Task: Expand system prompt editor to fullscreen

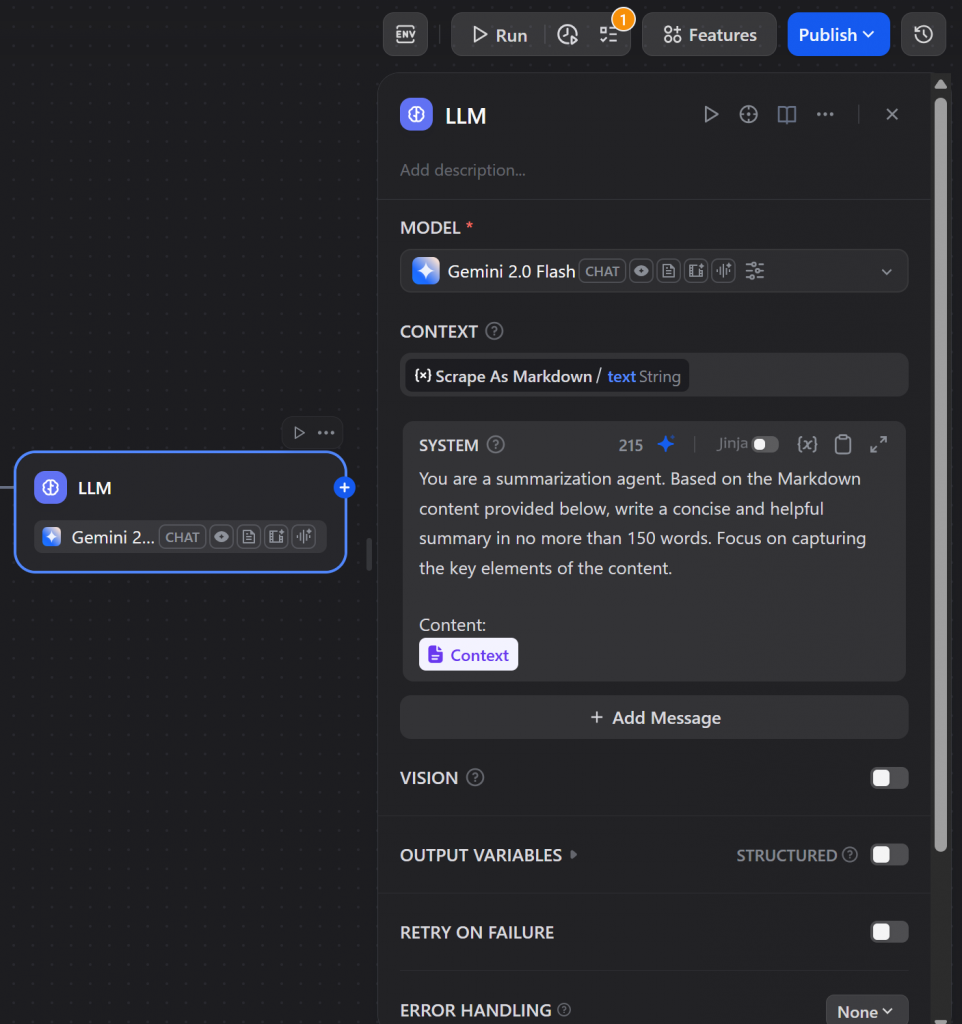Action: tap(878, 444)
